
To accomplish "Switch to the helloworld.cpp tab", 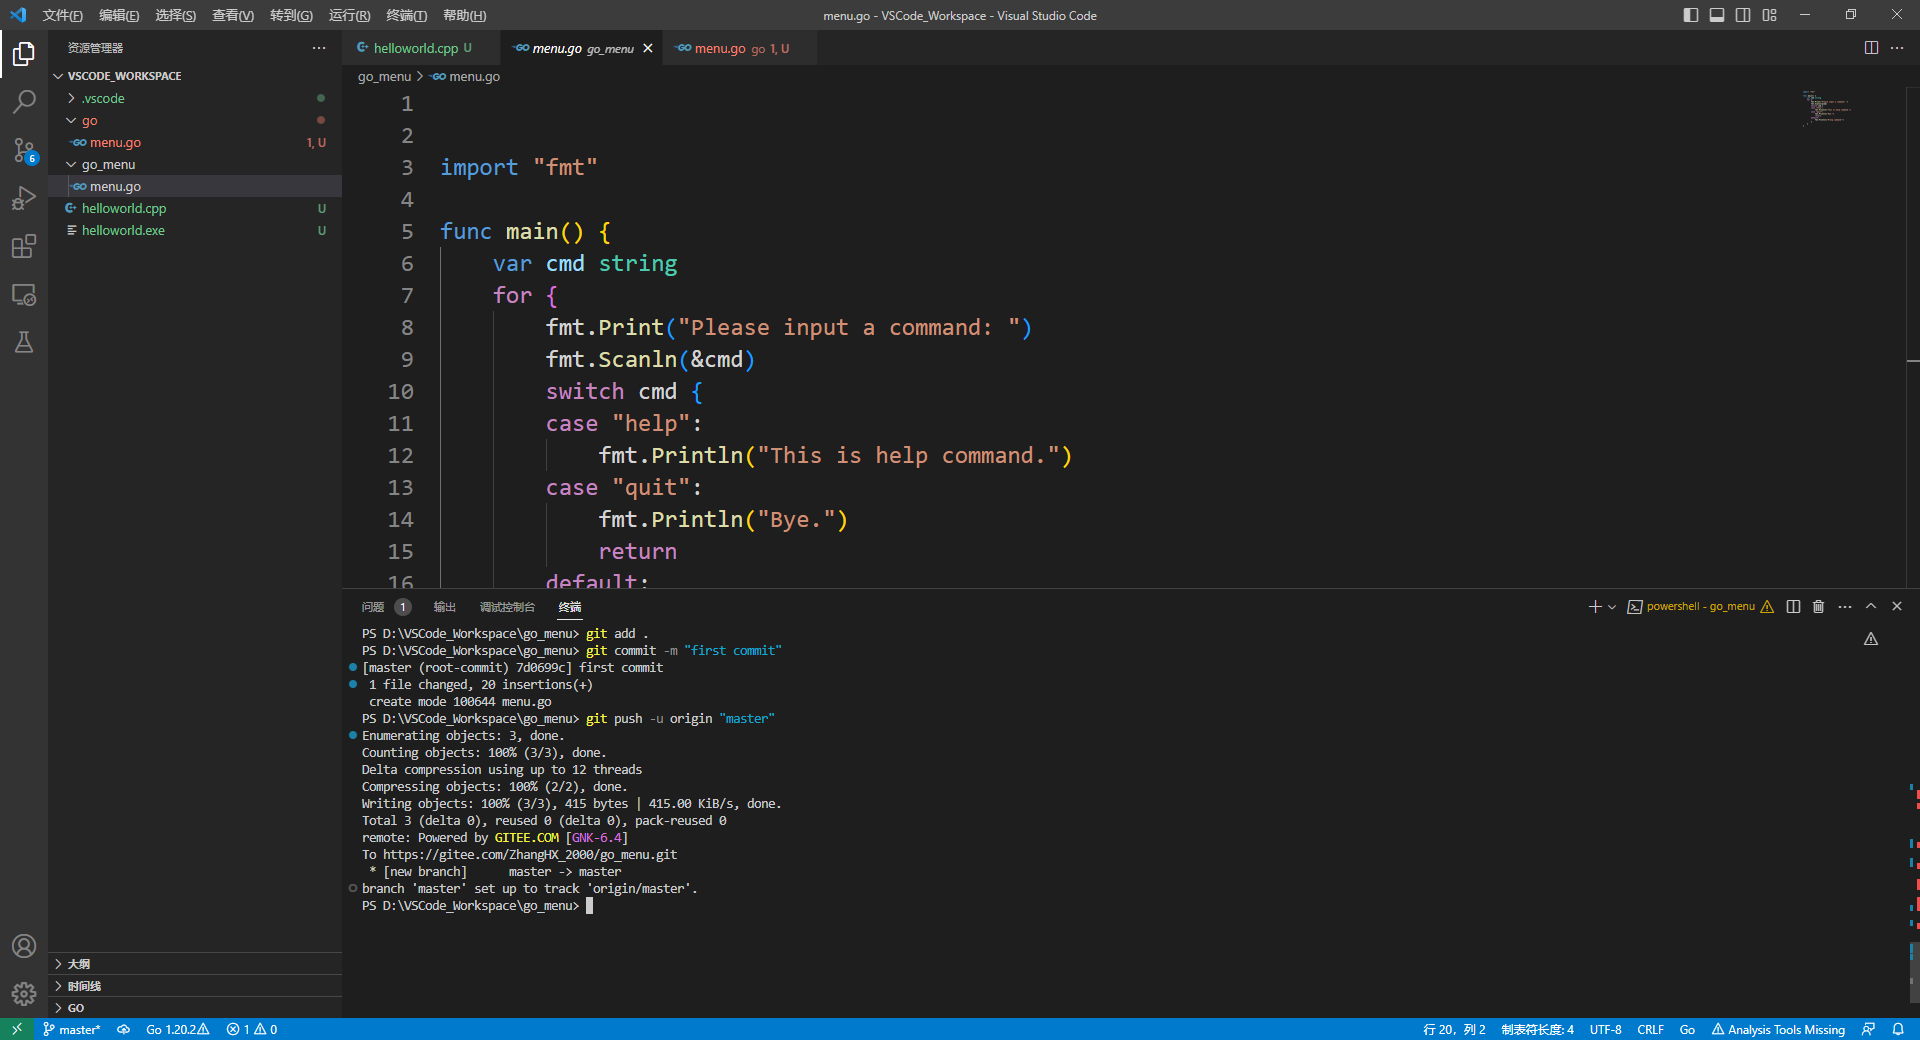I will (x=415, y=47).
